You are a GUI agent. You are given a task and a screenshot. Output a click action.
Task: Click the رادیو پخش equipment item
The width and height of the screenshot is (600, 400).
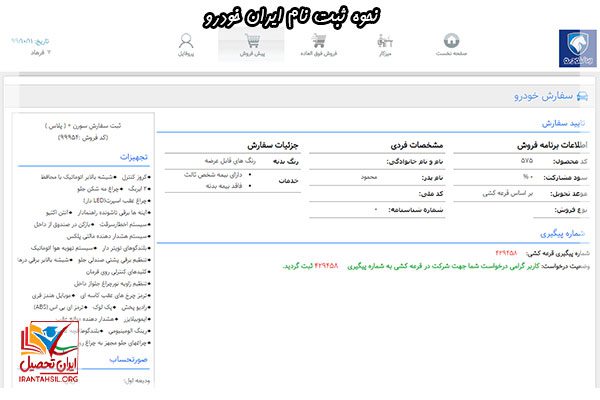[x=134, y=307]
